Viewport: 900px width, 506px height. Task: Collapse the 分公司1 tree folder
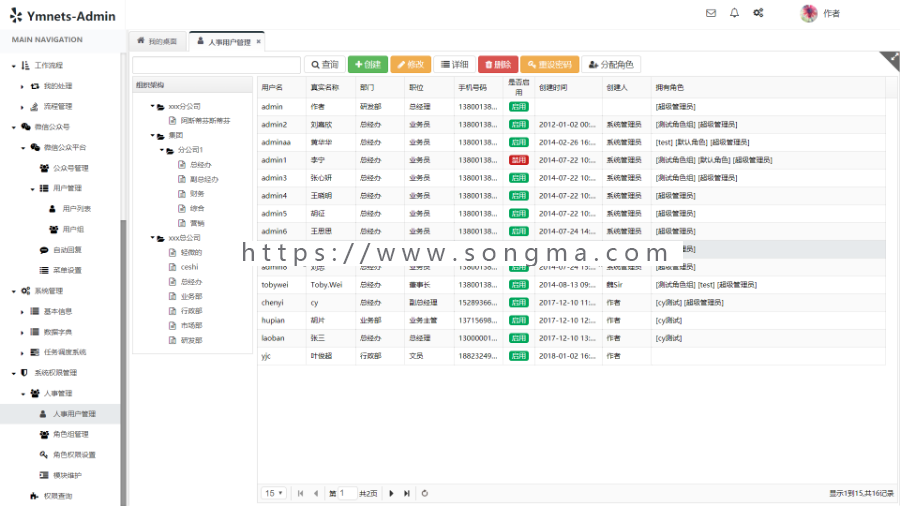tap(162, 150)
